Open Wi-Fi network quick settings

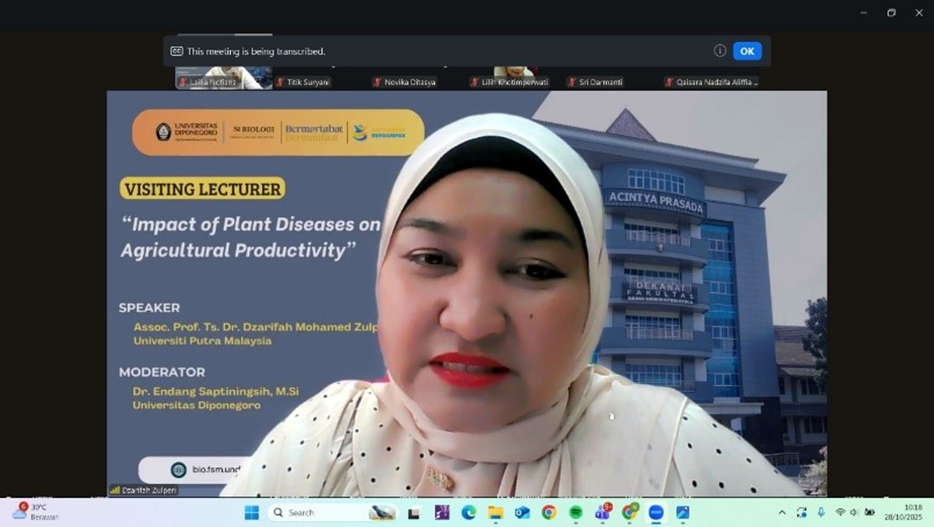pos(840,512)
